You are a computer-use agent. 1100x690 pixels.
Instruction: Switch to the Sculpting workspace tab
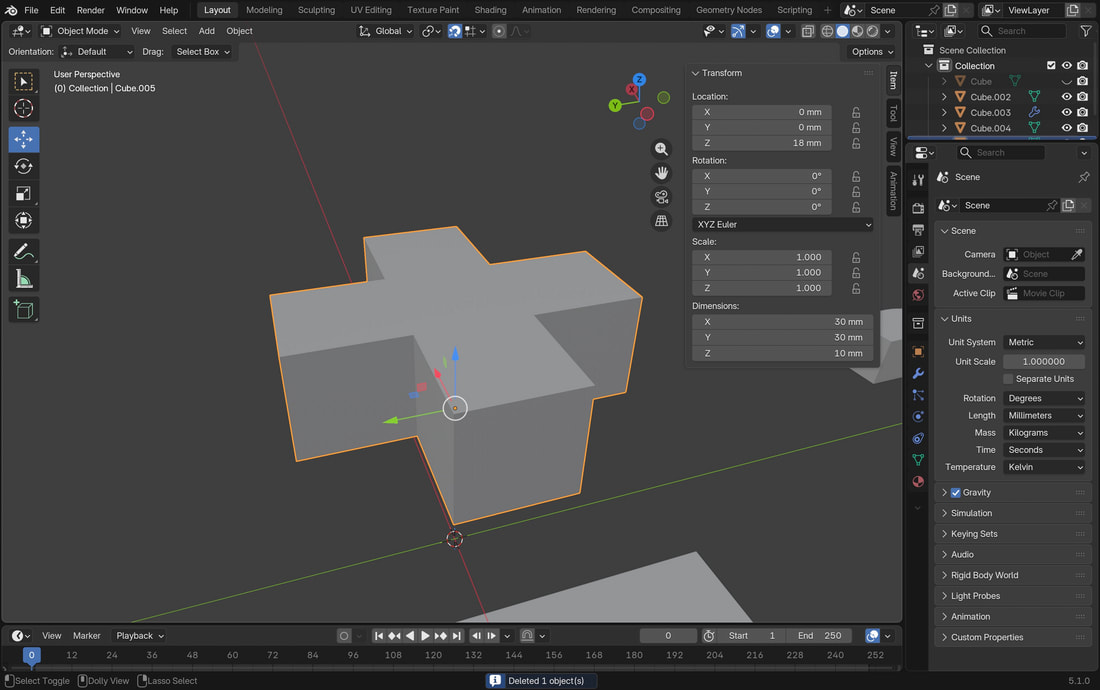tap(316, 10)
